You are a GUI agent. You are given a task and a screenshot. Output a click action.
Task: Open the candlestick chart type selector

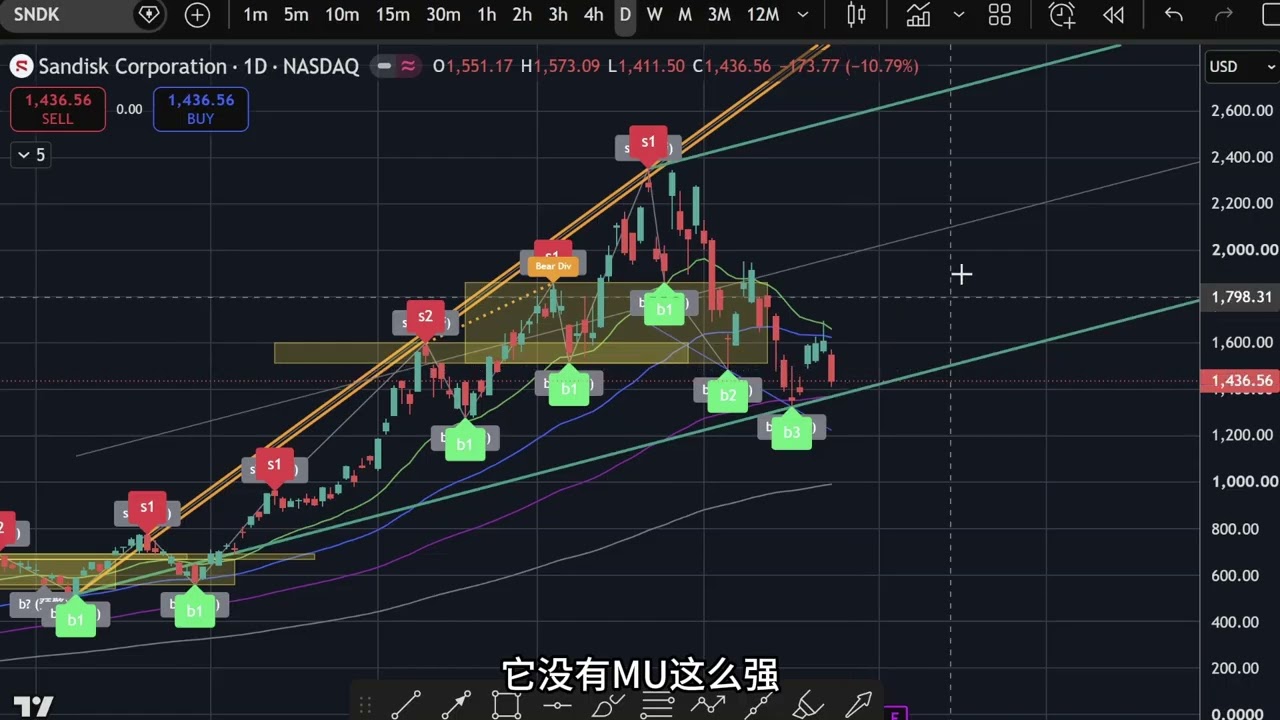point(856,15)
